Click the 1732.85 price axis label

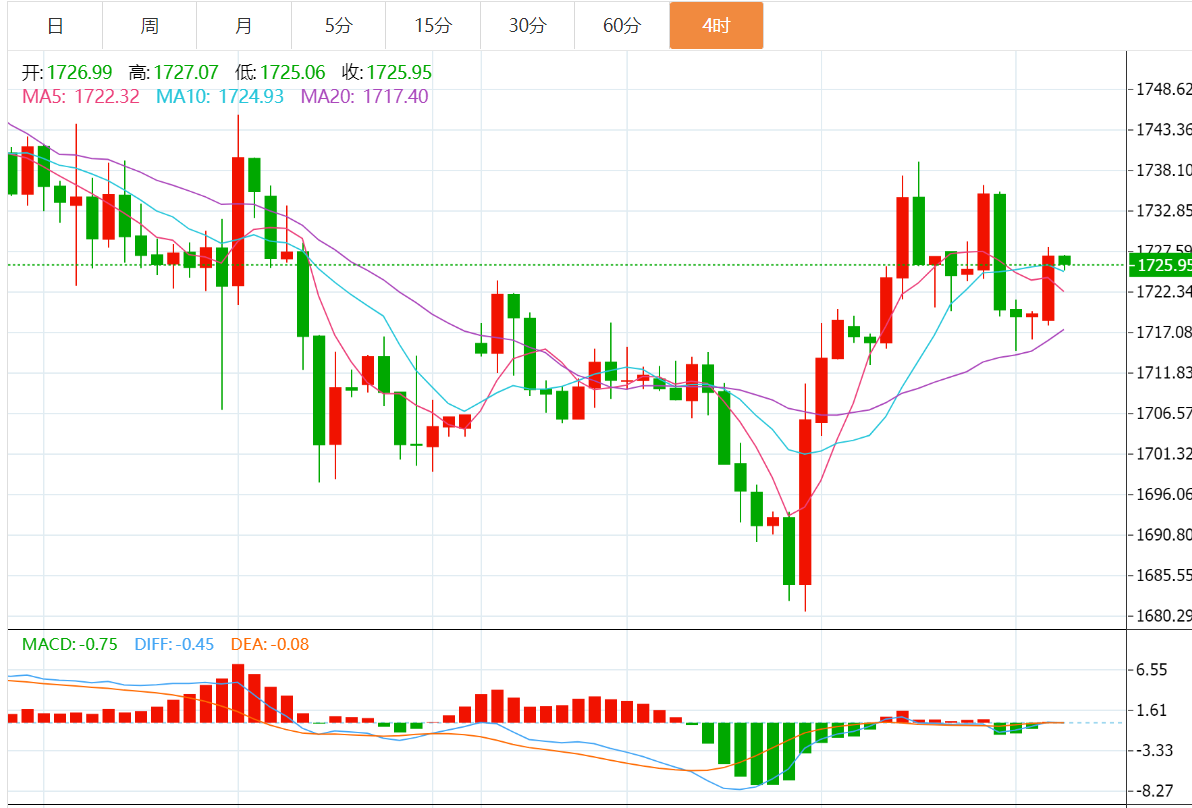(1163, 211)
